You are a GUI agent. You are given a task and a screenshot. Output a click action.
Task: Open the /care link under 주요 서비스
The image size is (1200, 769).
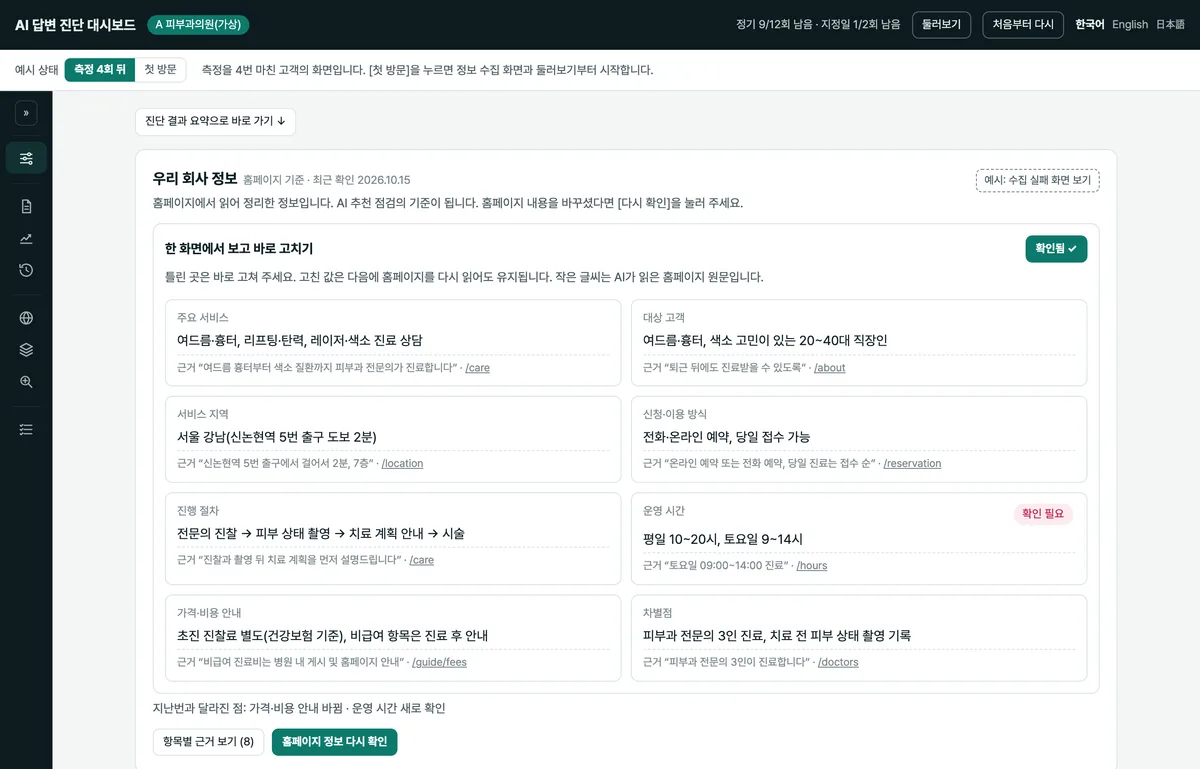pyautogui.click(x=477, y=368)
